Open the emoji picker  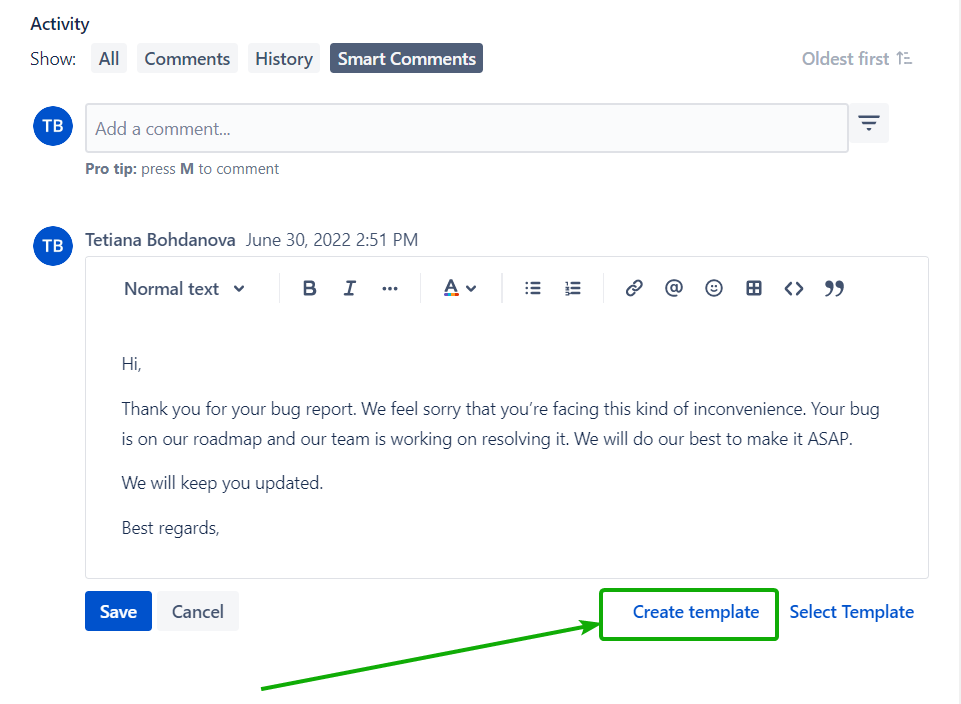coord(714,288)
